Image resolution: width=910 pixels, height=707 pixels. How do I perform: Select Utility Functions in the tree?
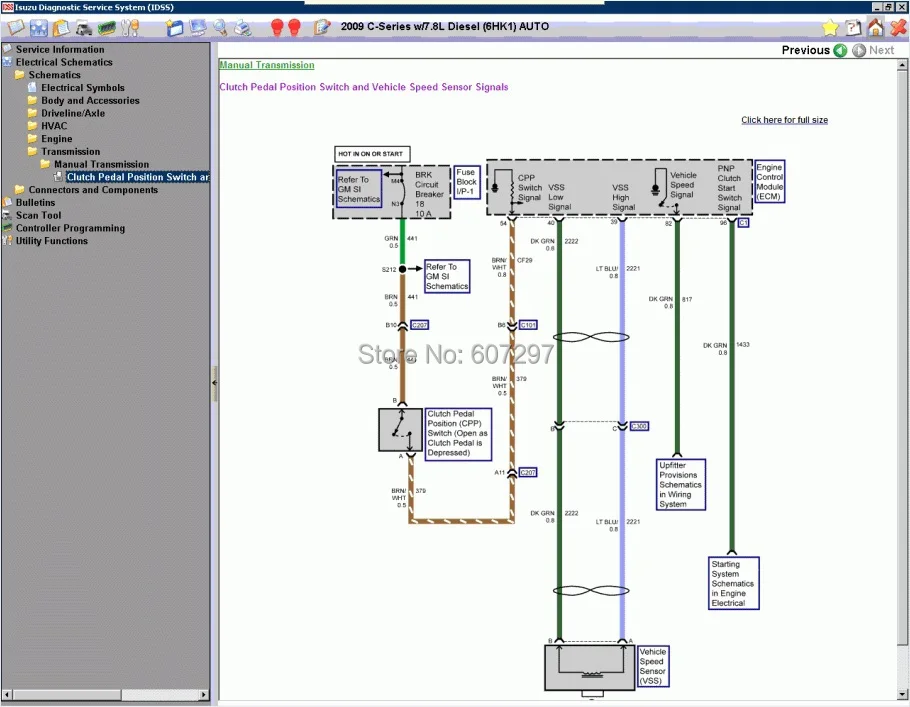pyautogui.click(x=52, y=241)
